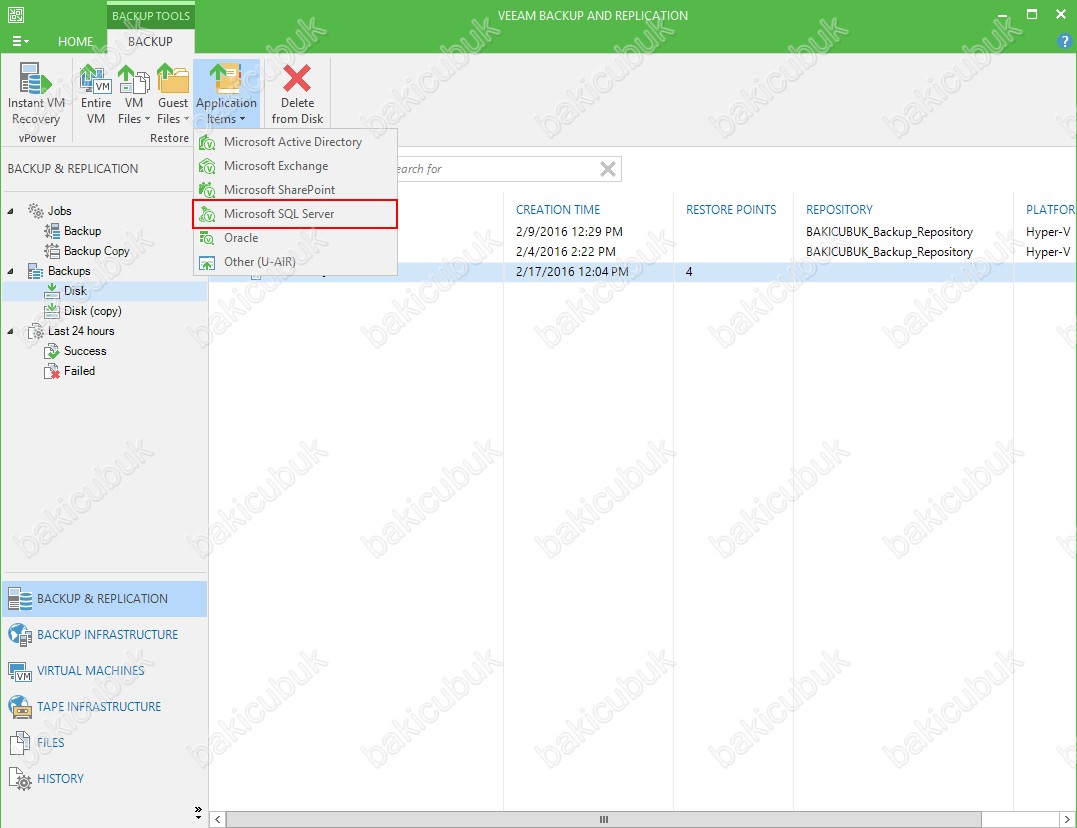Screen dimensions: 1077x828
Task: Sort by RESTORE POINTS column header
Action: coord(731,210)
